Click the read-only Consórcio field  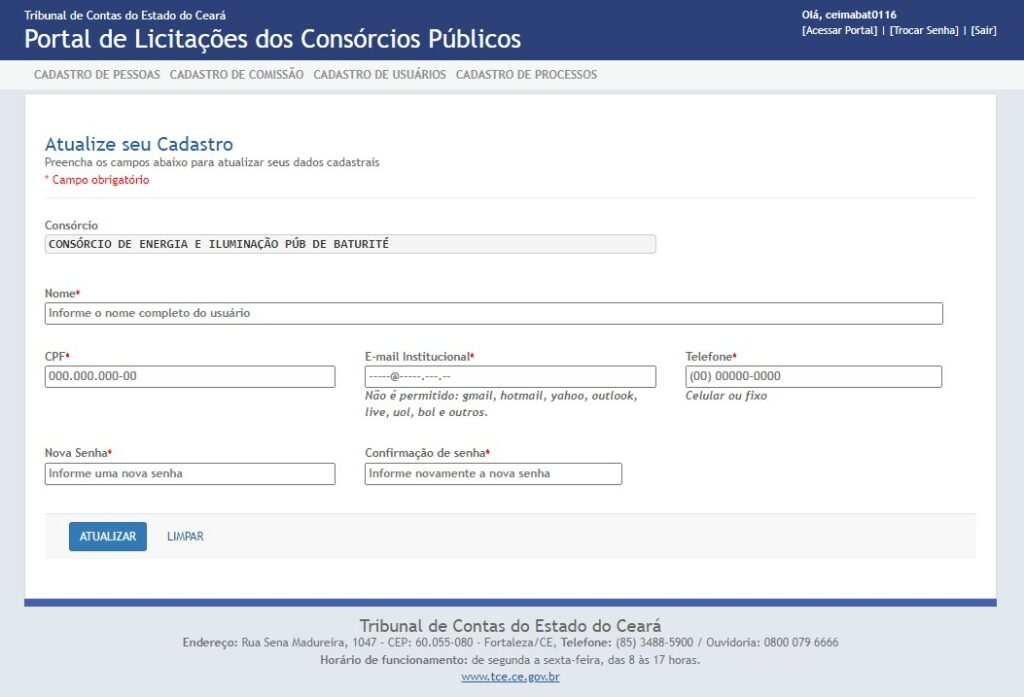[x=350, y=244]
